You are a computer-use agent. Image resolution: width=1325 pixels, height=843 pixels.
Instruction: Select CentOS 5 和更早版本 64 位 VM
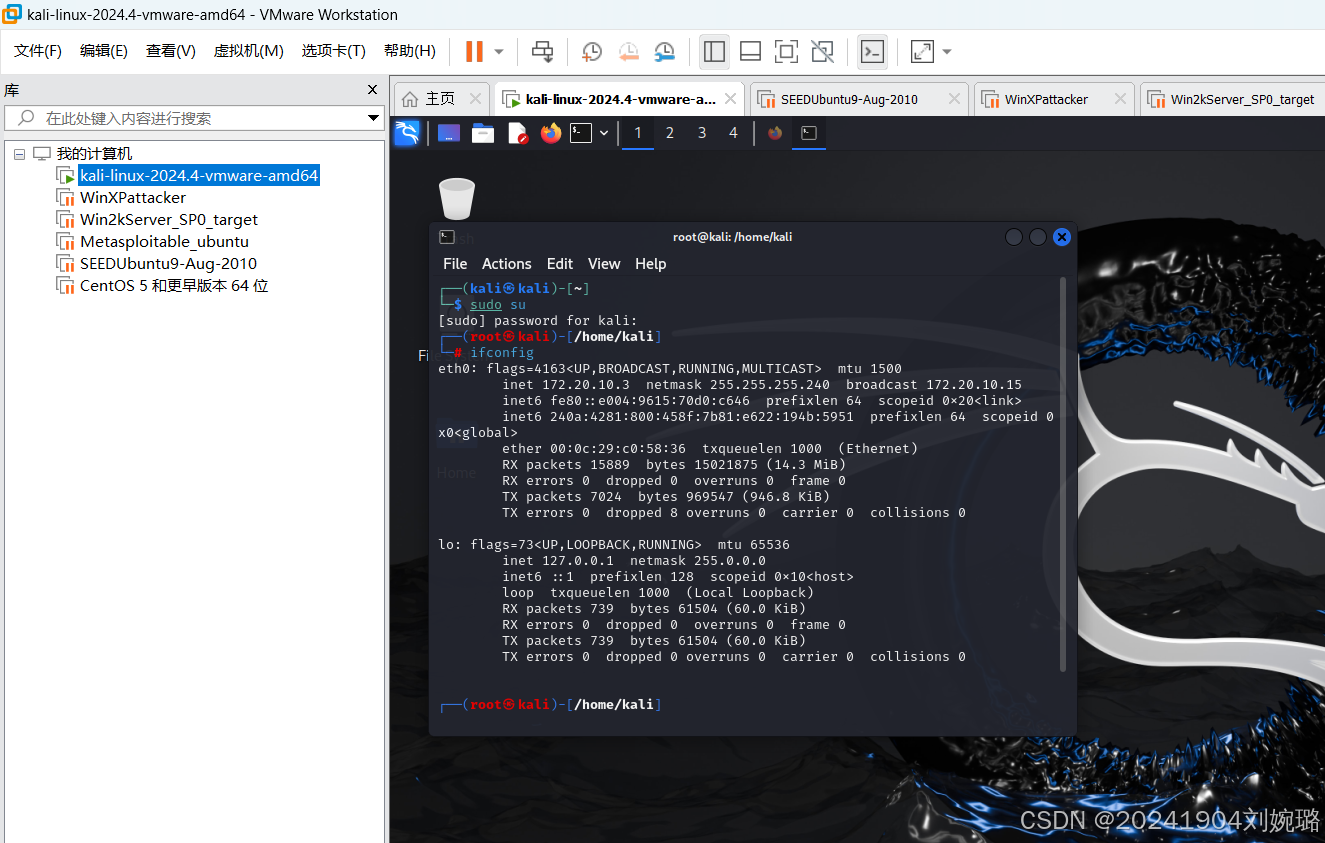tap(174, 286)
